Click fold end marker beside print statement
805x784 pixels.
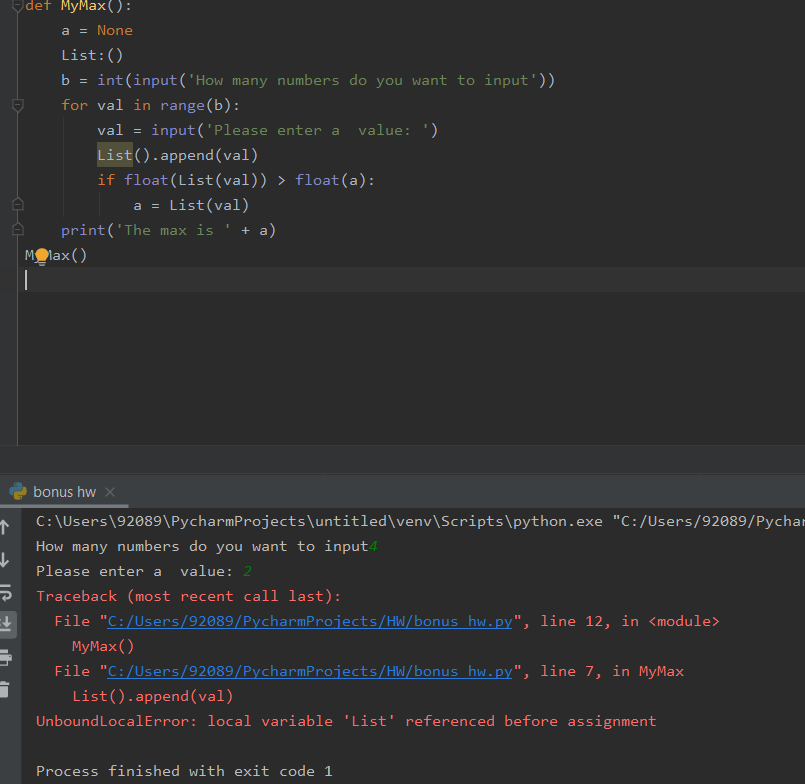coord(17,230)
